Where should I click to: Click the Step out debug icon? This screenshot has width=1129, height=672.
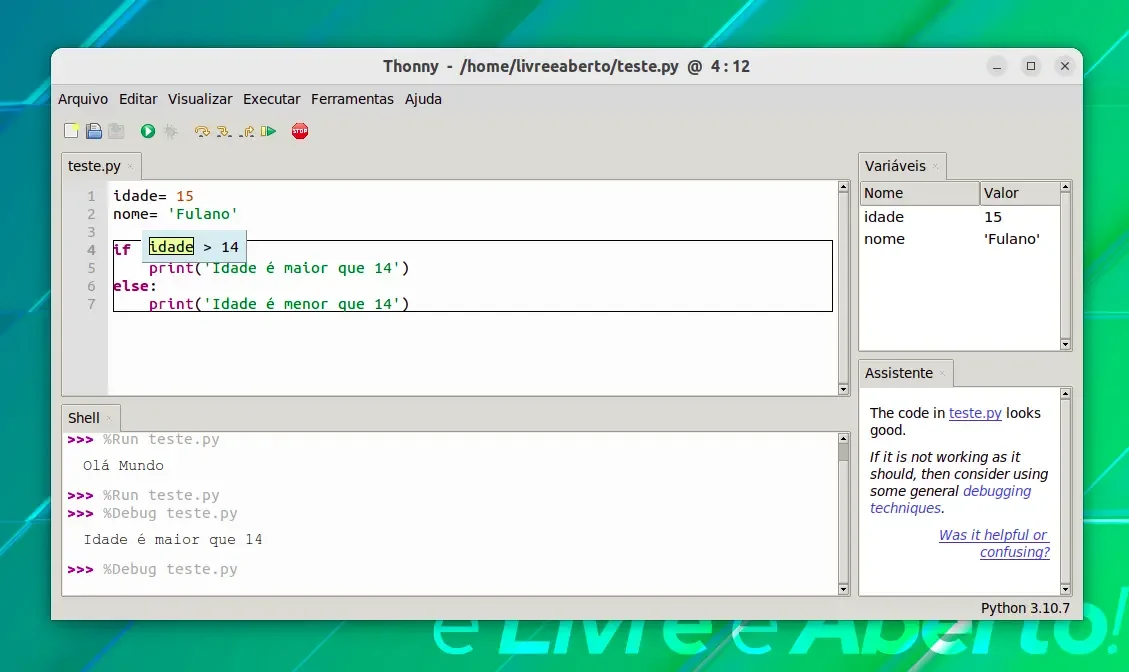[246, 131]
